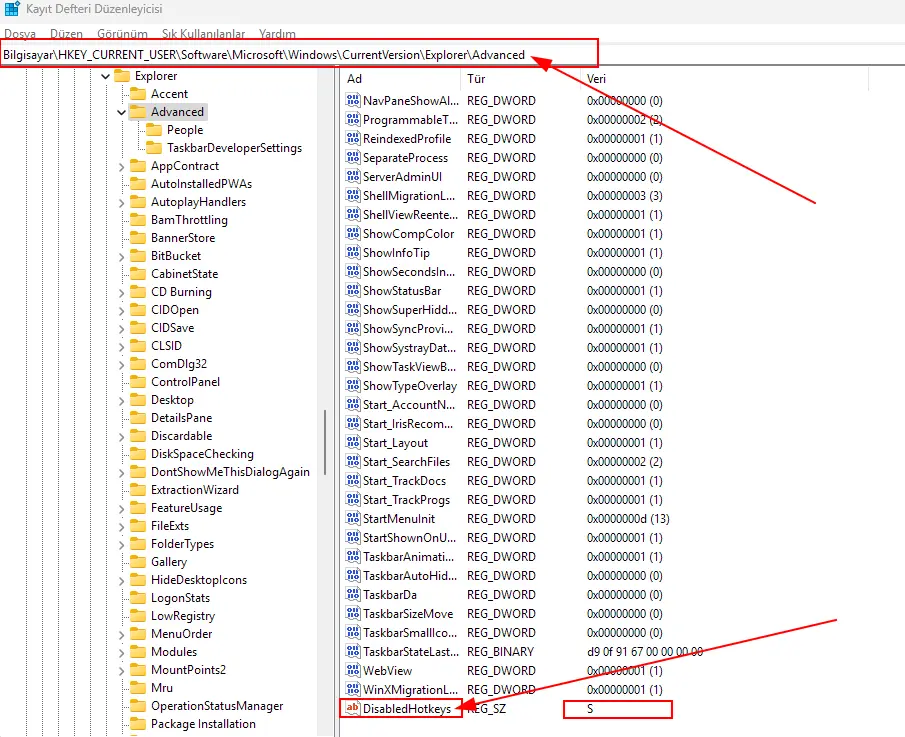Image resolution: width=905 pixels, height=737 pixels.
Task: Select the HideDesktopIcons key
Action: (x=199, y=579)
